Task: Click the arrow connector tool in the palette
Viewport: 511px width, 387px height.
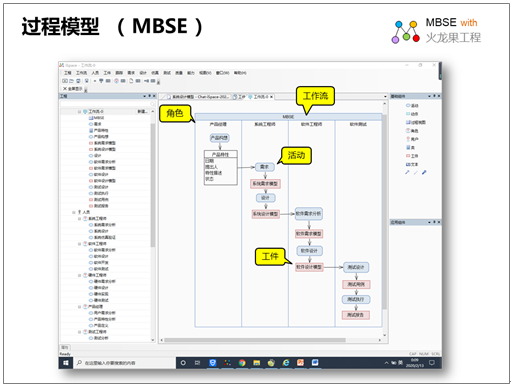Action: coord(407,173)
